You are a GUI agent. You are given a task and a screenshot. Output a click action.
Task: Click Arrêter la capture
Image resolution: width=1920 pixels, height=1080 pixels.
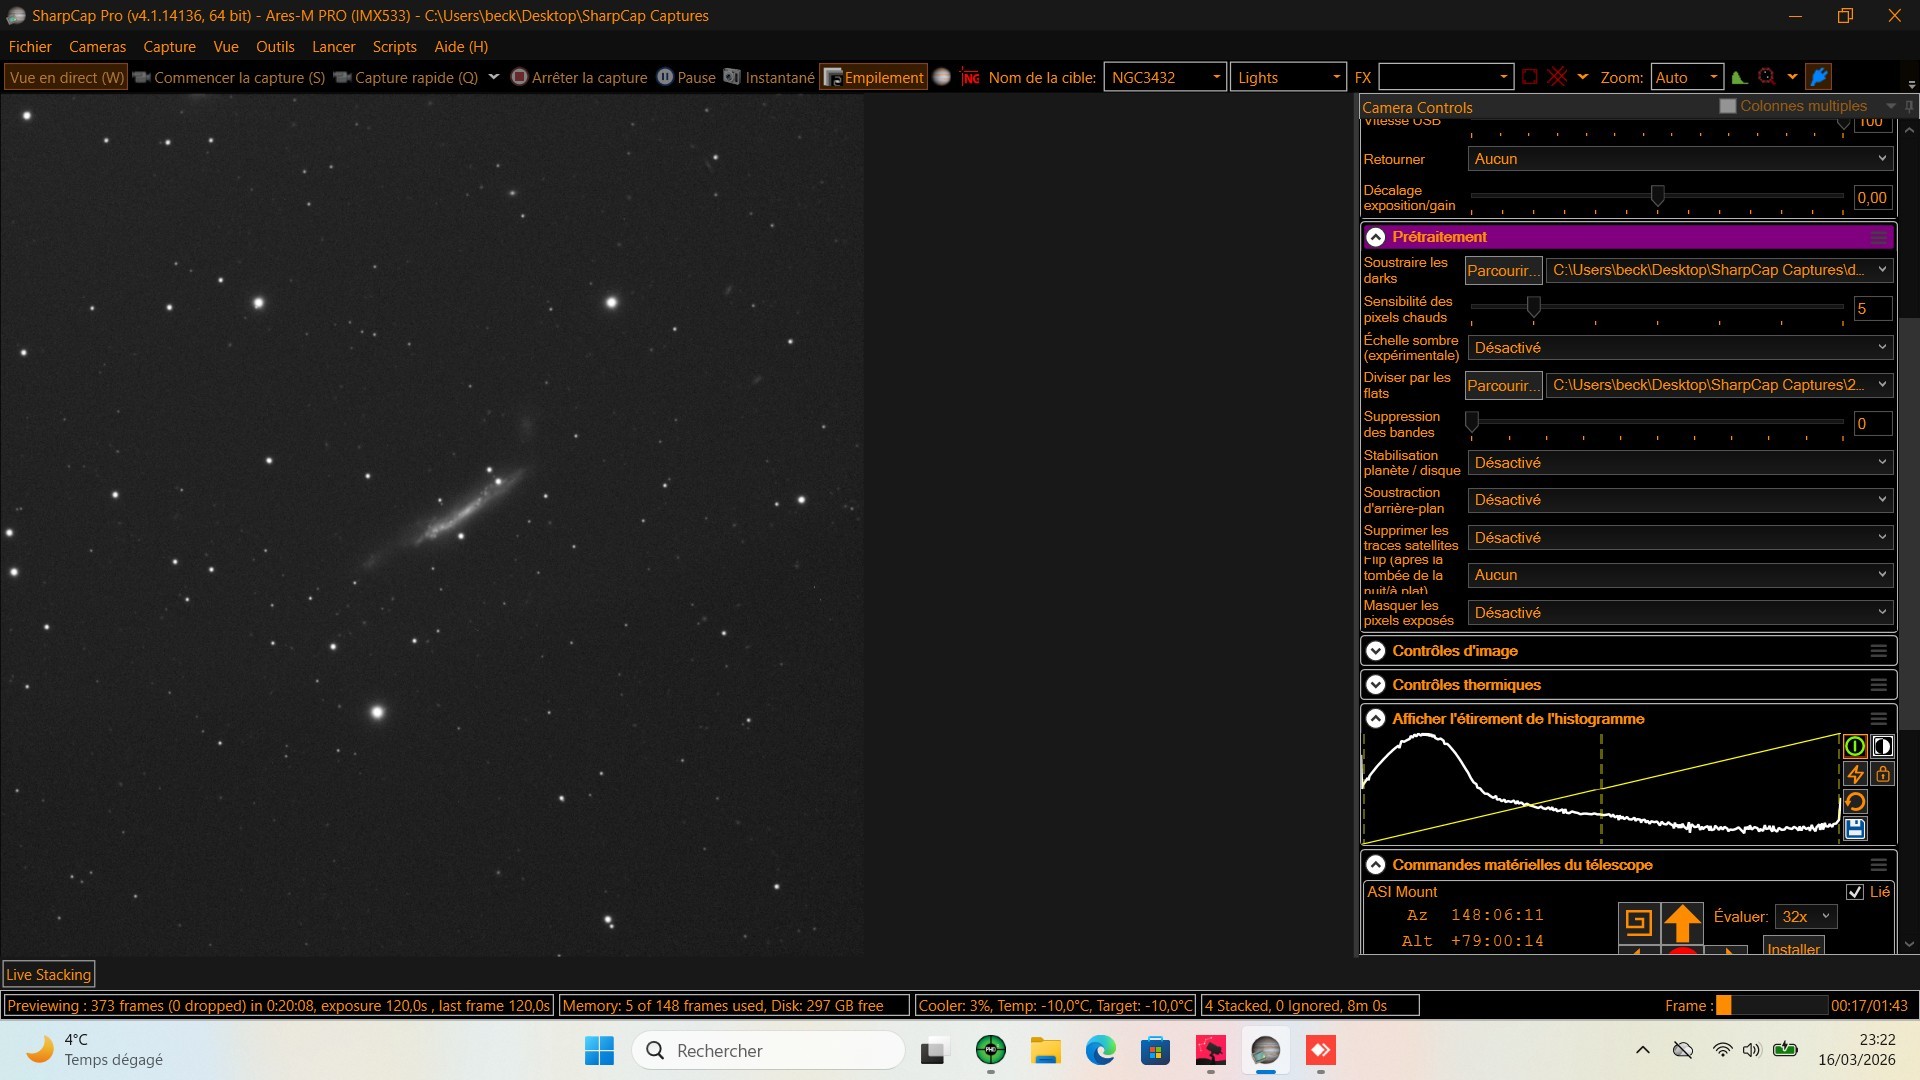coord(579,77)
